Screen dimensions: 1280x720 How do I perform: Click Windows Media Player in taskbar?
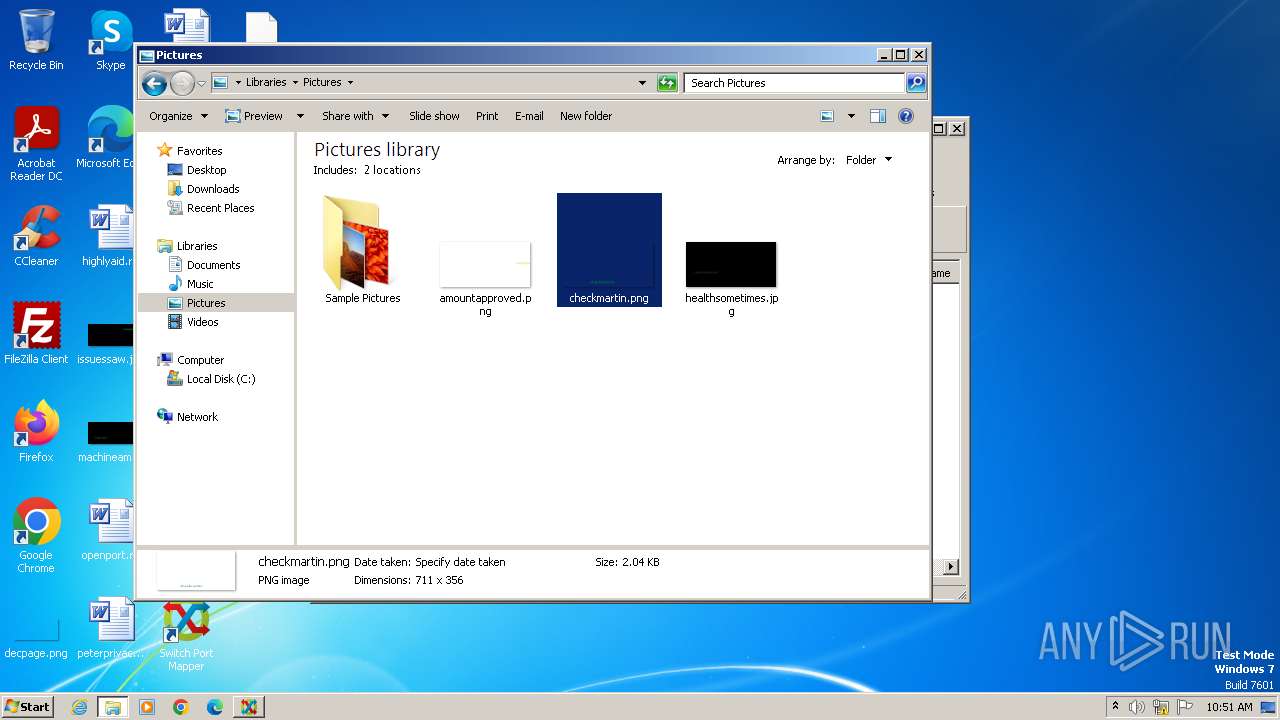(x=147, y=707)
